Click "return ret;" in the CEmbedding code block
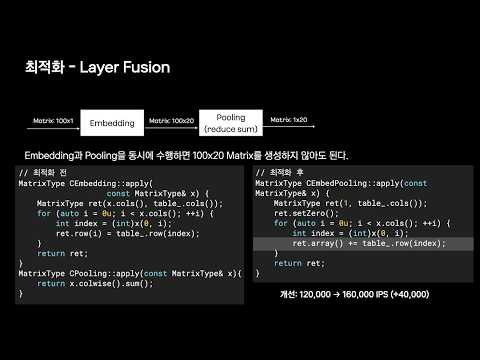 (62, 253)
